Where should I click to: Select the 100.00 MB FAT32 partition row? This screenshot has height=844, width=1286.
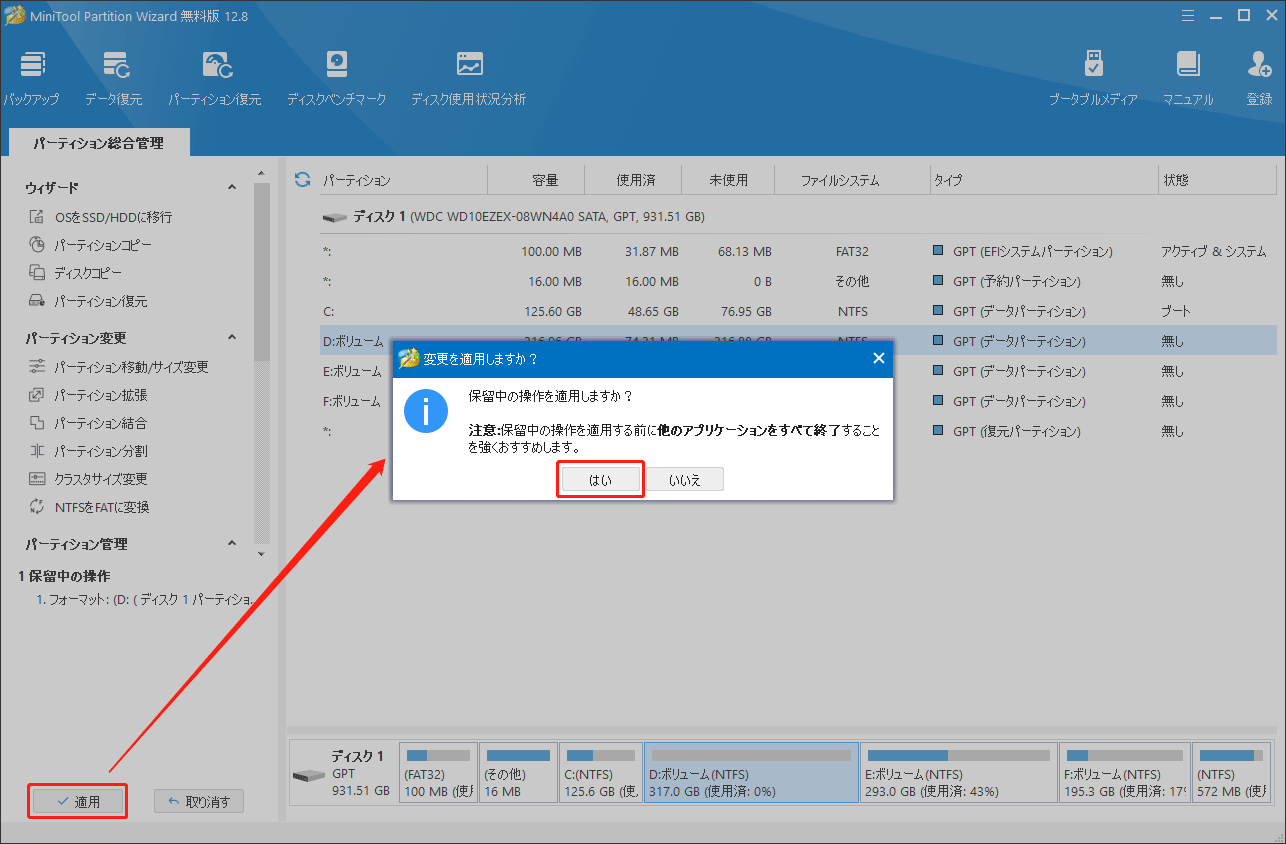coord(798,251)
